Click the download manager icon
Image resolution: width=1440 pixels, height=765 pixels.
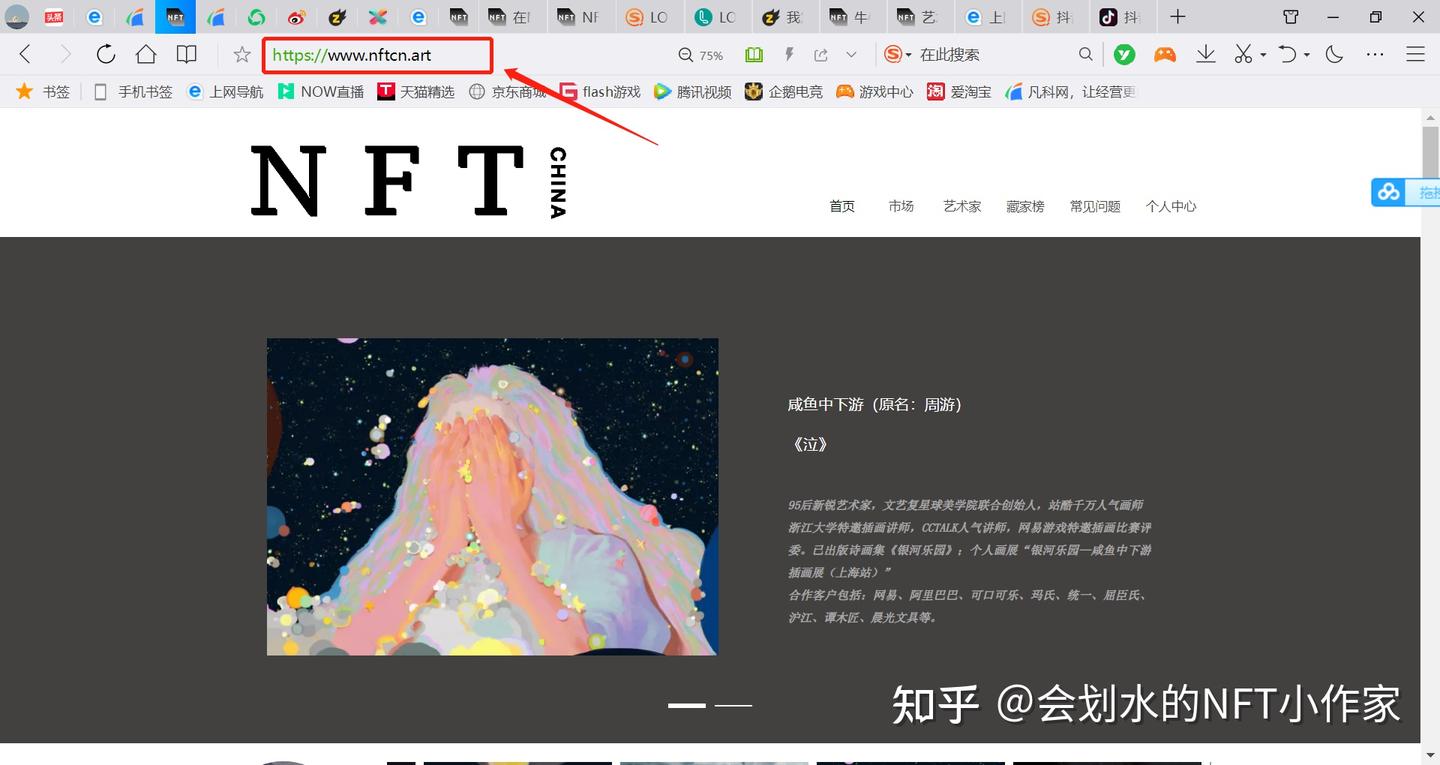pos(1205,54)
